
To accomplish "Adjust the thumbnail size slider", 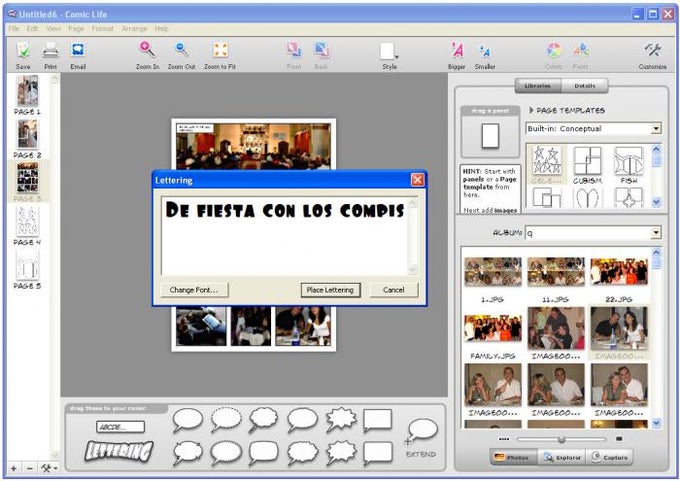I will click(561, 439).
